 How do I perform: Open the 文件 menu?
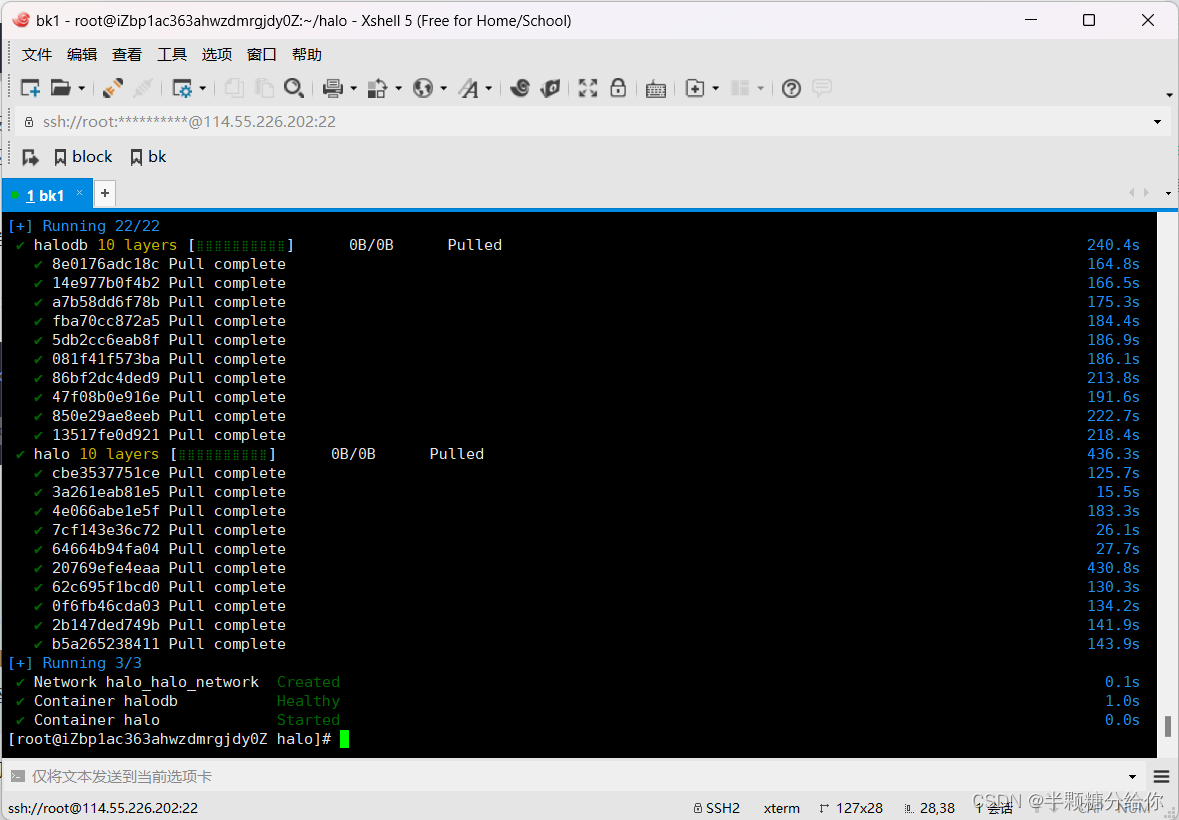click(36, 54)
